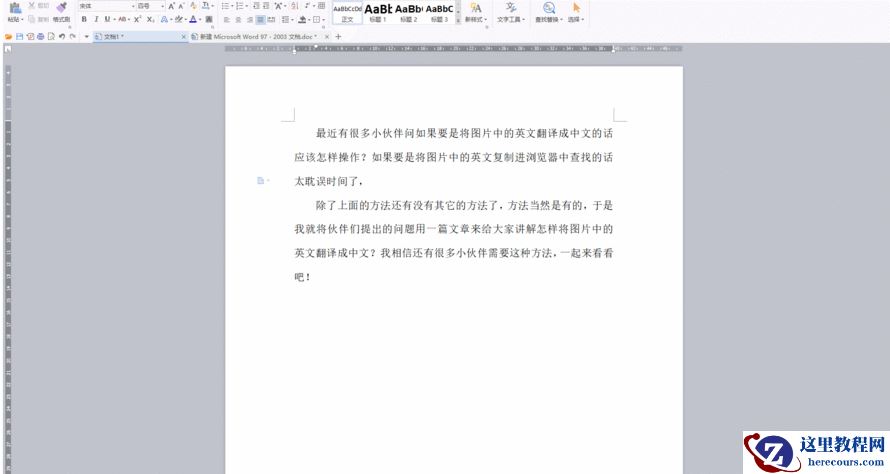Toggle italic formatting

tap(96, 19)
